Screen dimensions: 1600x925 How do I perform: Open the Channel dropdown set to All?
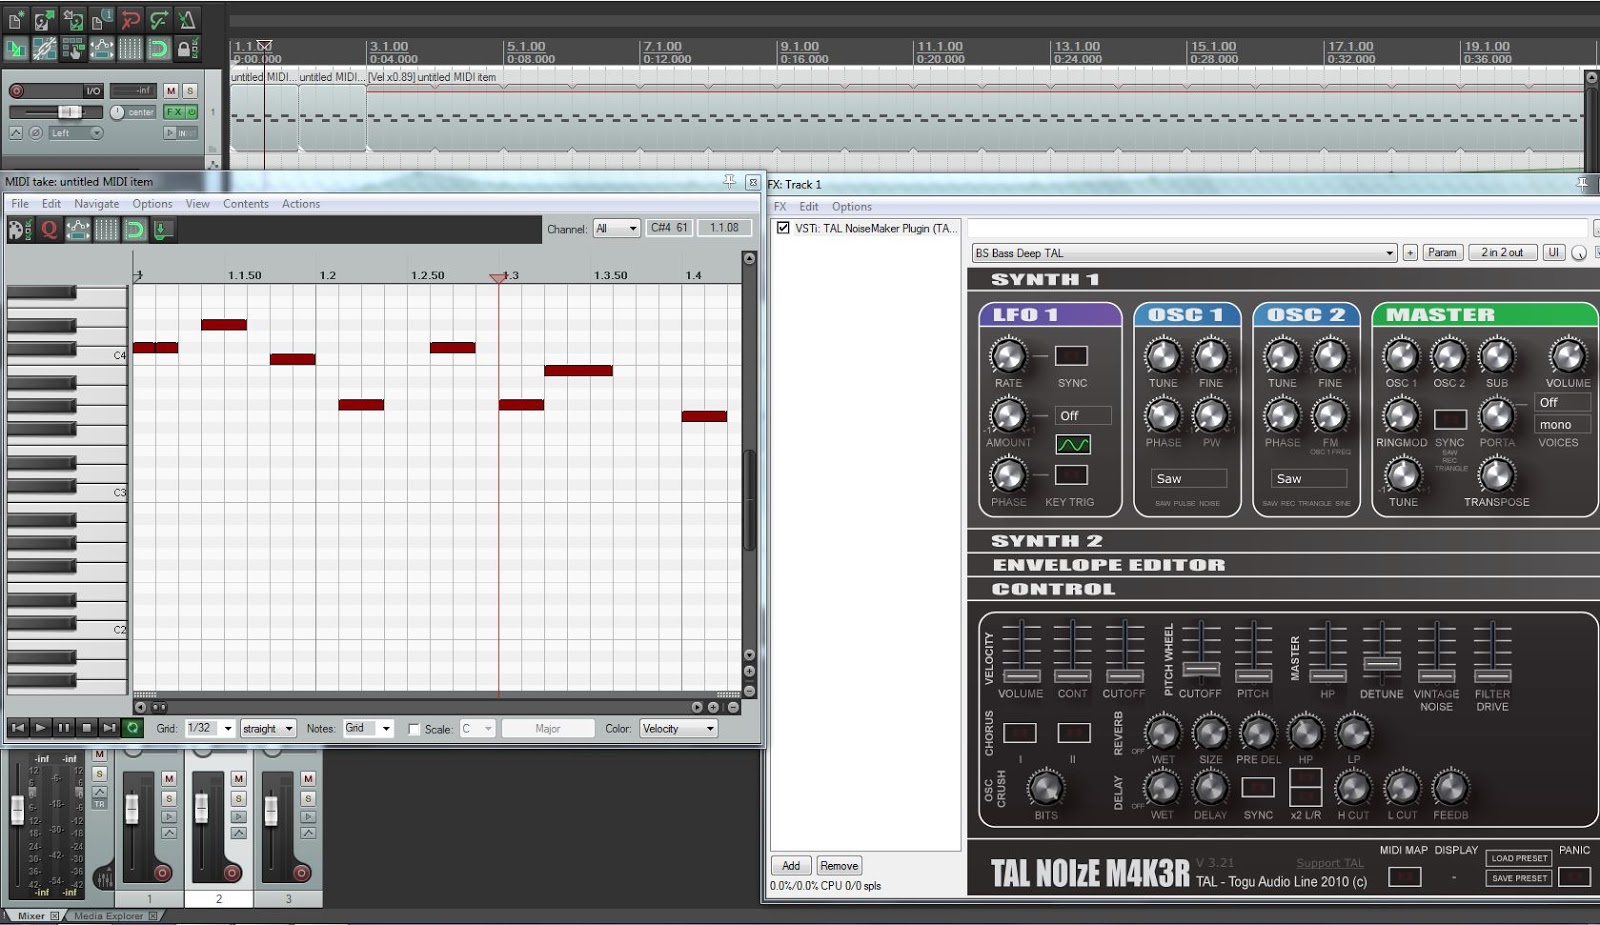617,227
